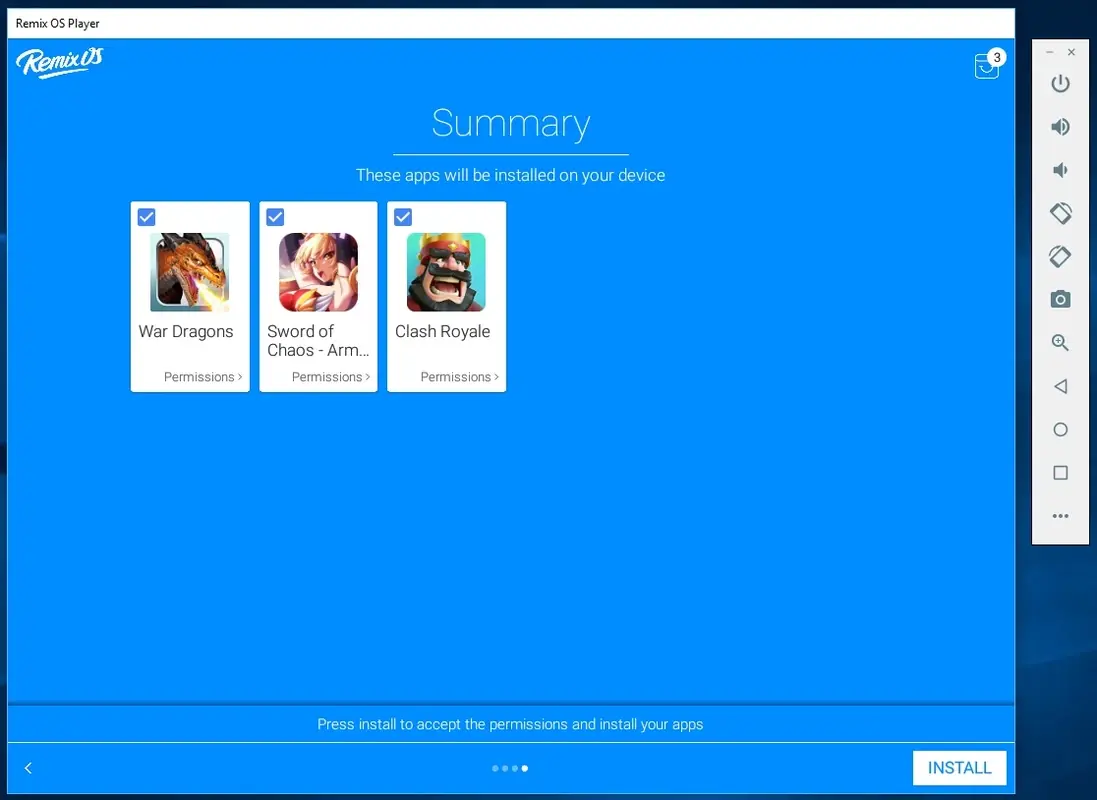The width and height of the screenshot is (1097, 800).
Task: Uncheck the War Dragons checkbox
Action: click(x=146, y=217)
